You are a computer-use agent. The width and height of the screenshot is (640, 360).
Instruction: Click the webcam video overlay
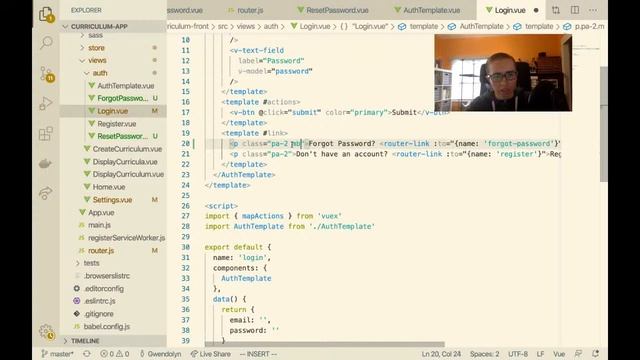pyautogui.click(x=503, y=73)
